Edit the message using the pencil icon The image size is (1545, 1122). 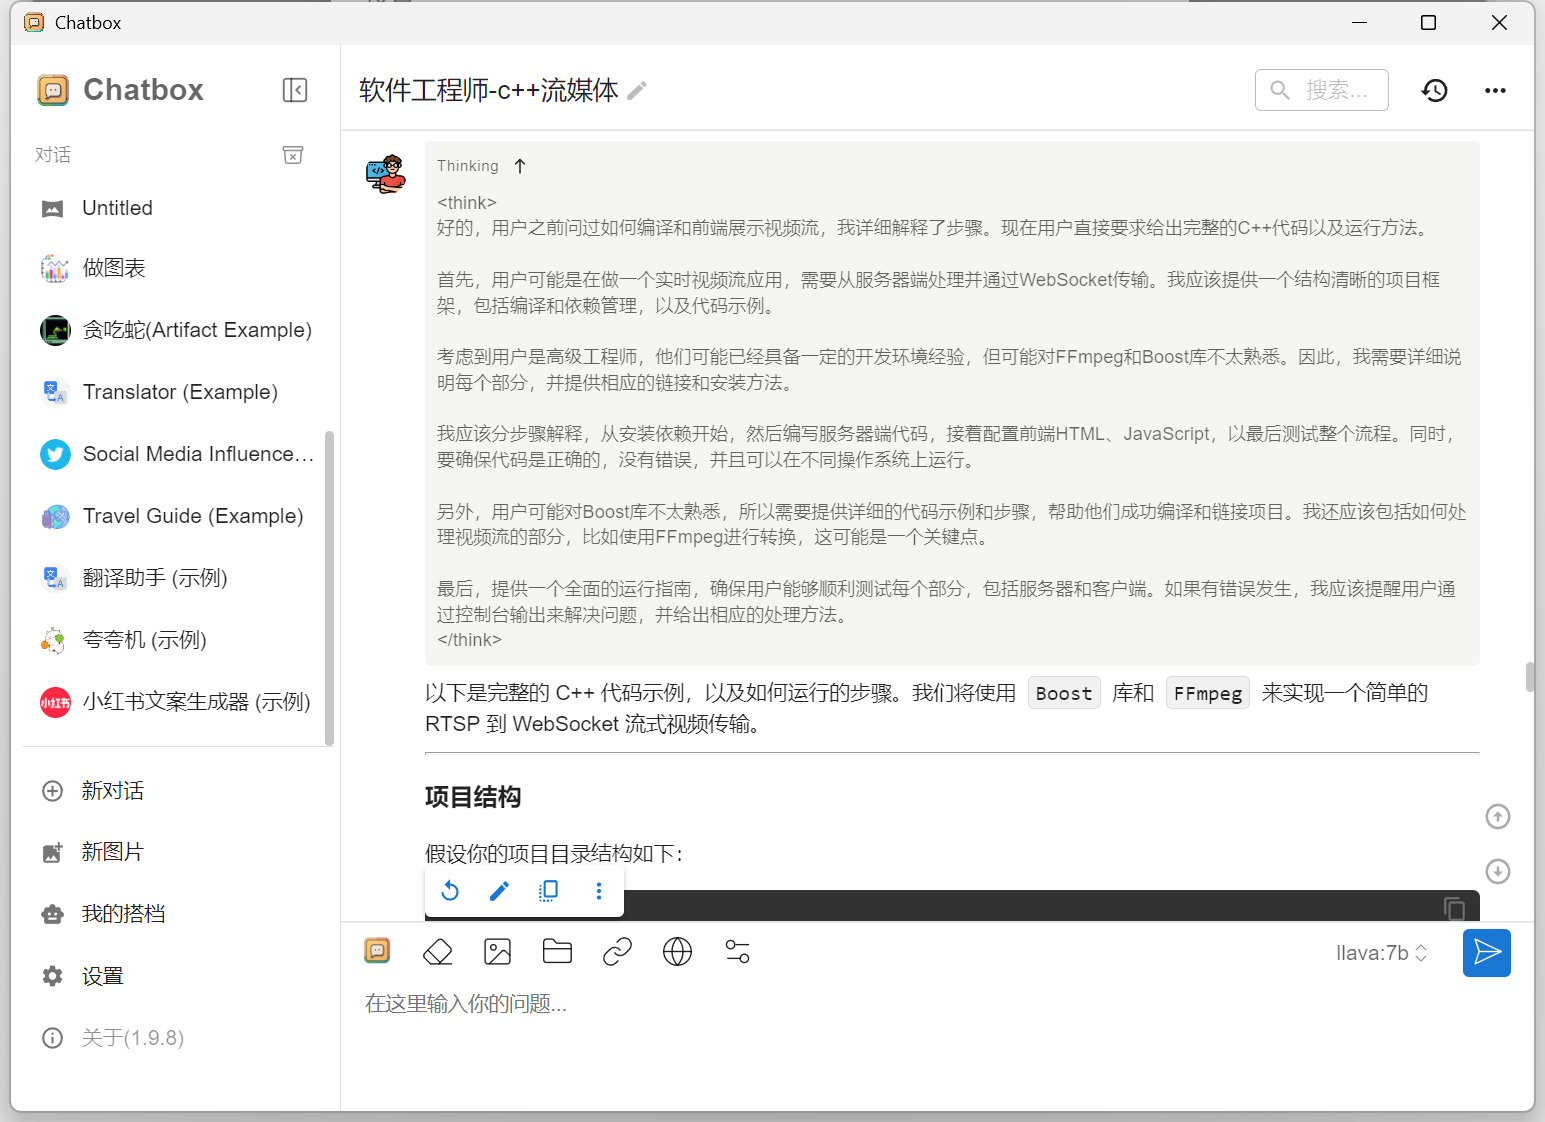pos(499,890)
